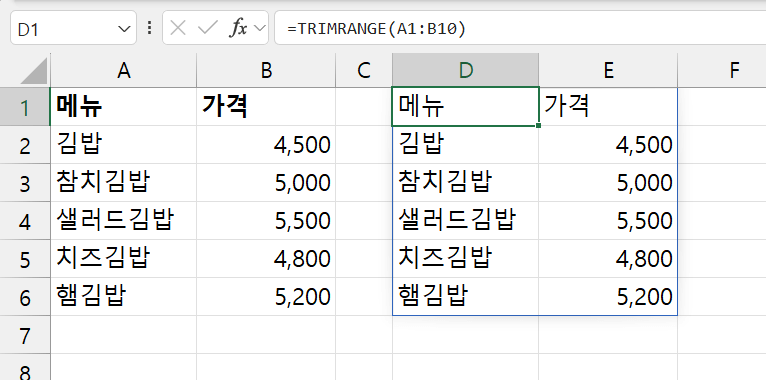Select cell E4 with 5,500
This screenshot has height=380, width=766.
click(608, 221)
